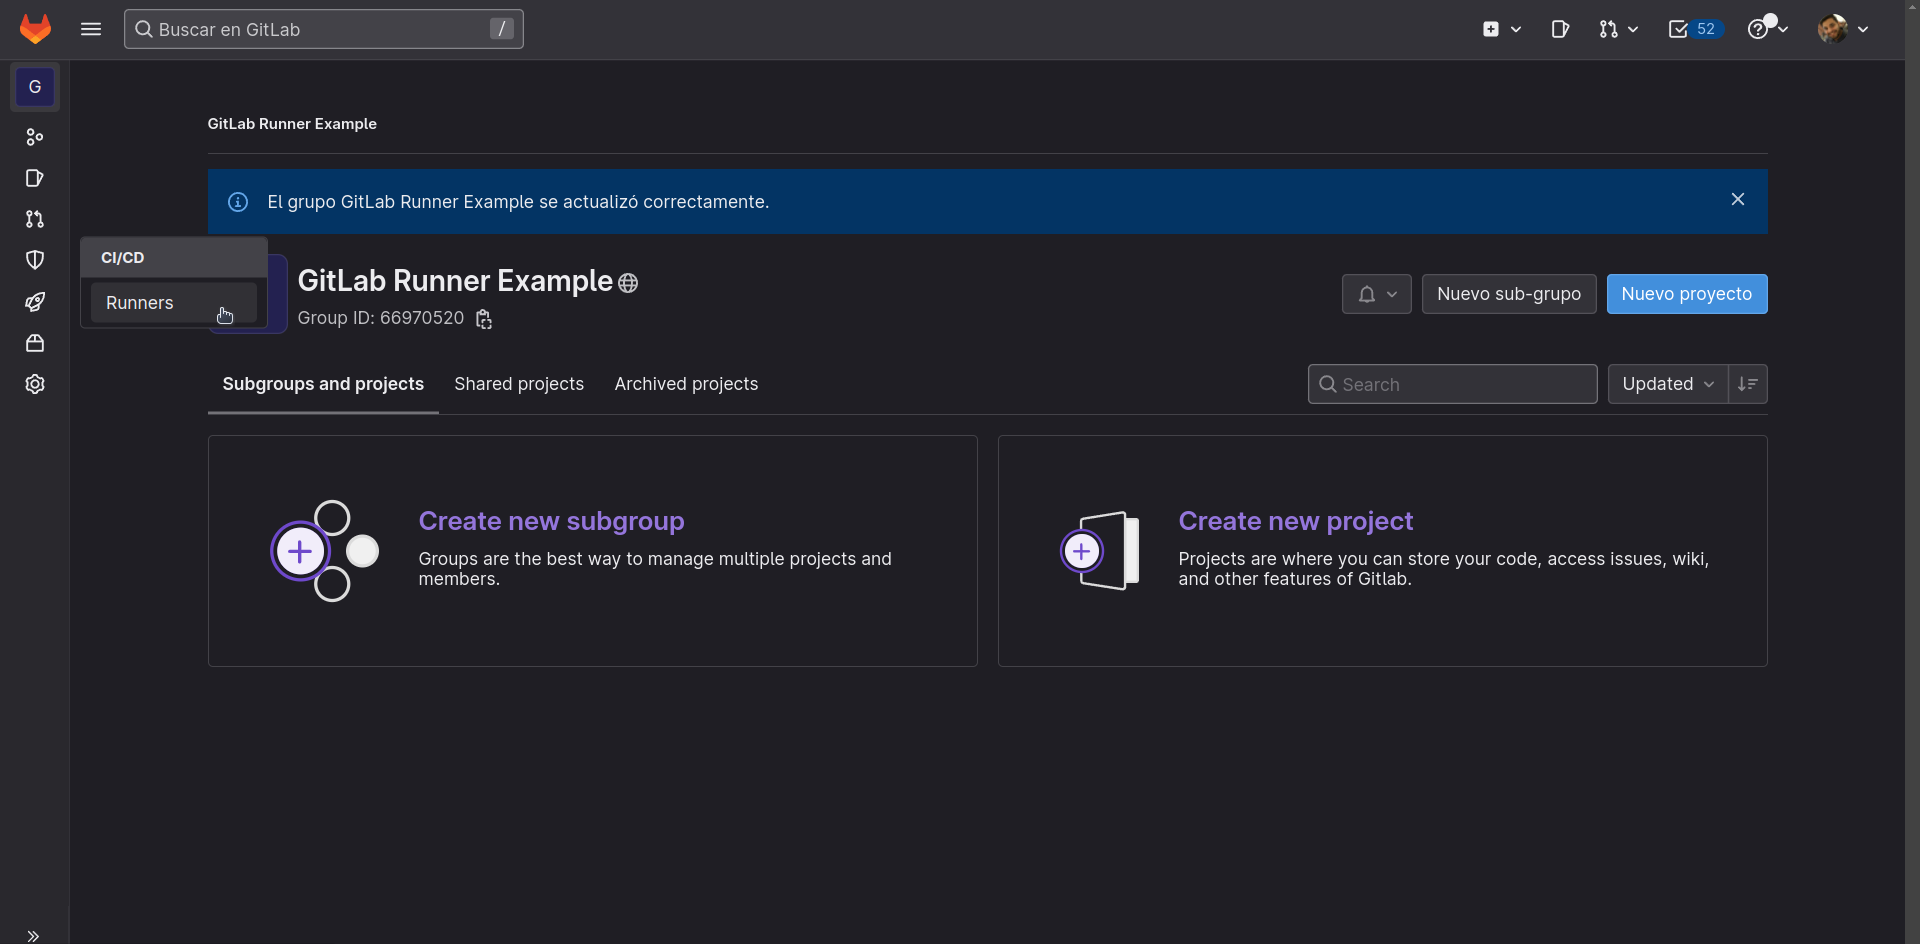The width and height of the screenshot is (1920, 944).
Task: Open Group information sidebar icon
Action: click(35, 137)
